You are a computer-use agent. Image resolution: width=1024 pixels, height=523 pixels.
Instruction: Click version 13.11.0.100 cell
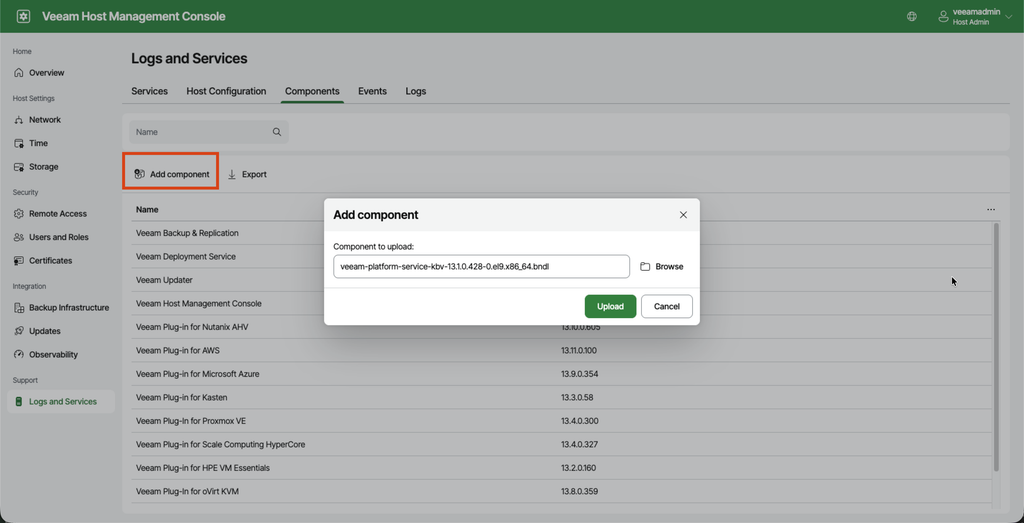579,351
